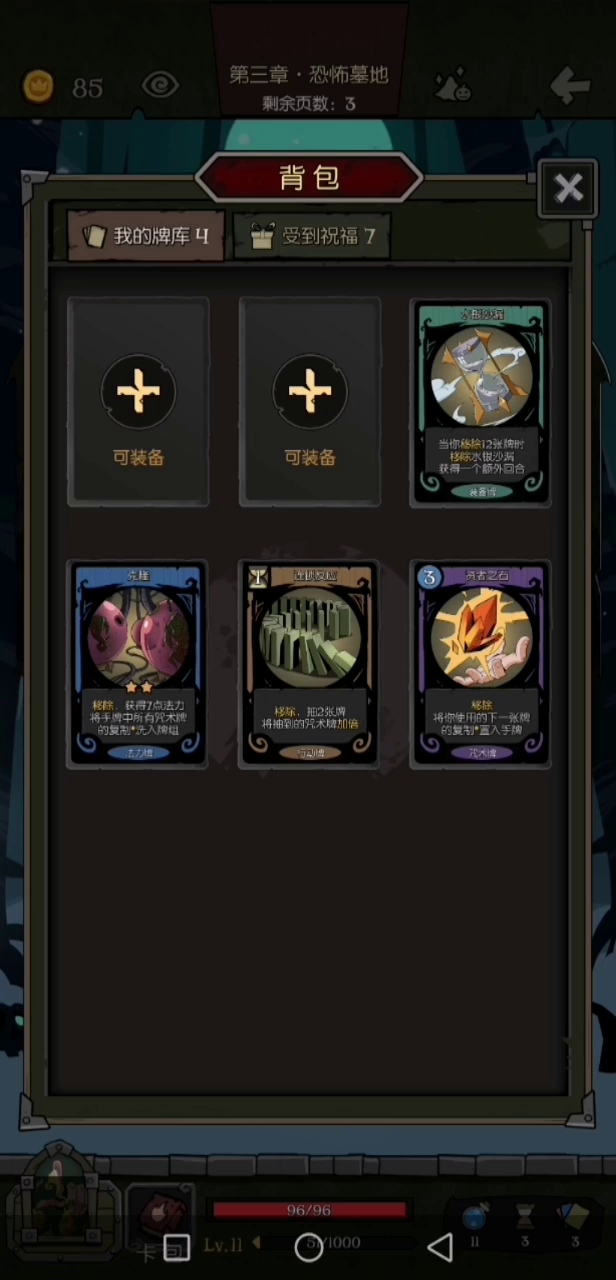The width and height of the screenshot is (616, 1280).
Task: Switch to the 我的牌库 tab
Action: (x=146, y=236)
